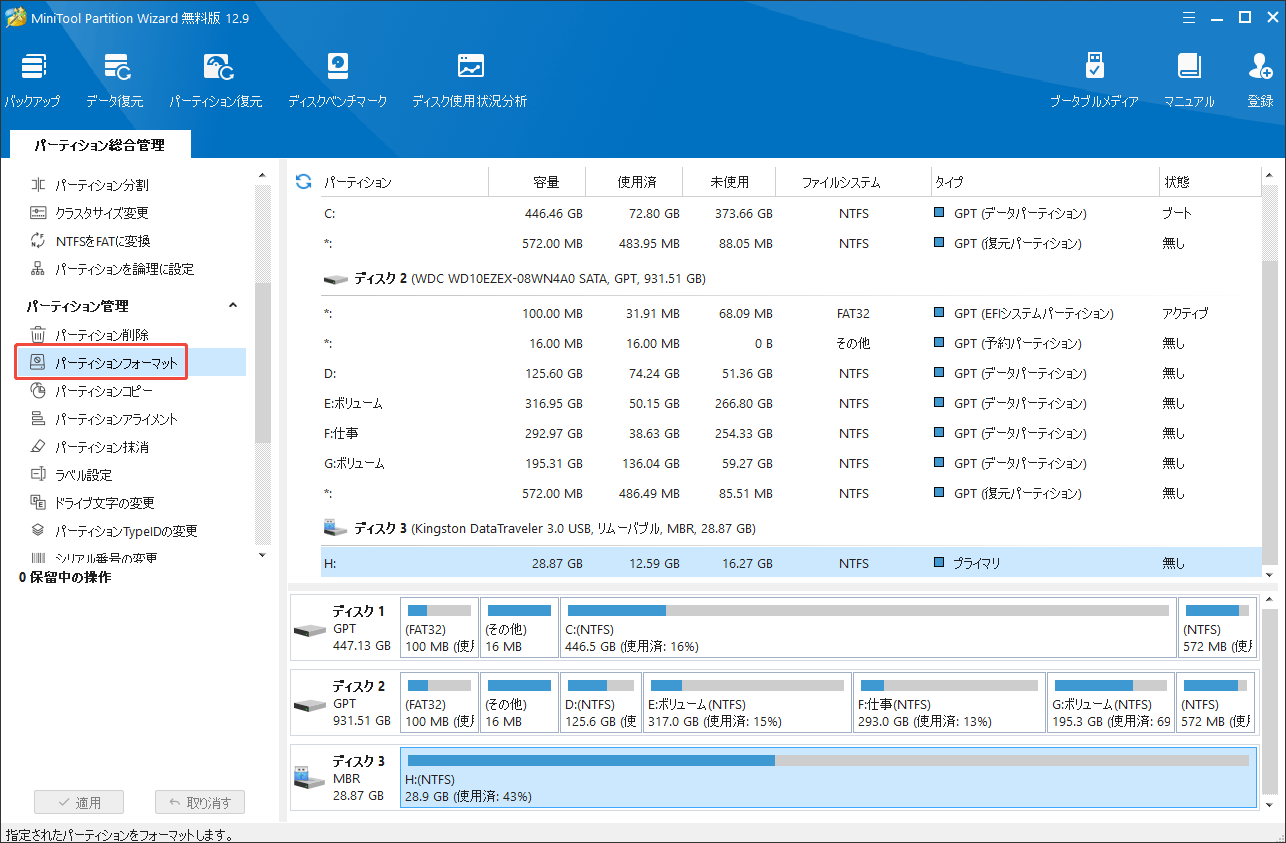The width and height of the screenshot is (1286, 843).
Task: Choose クラスタサイズ変更 option
Action: coord(90,213)
